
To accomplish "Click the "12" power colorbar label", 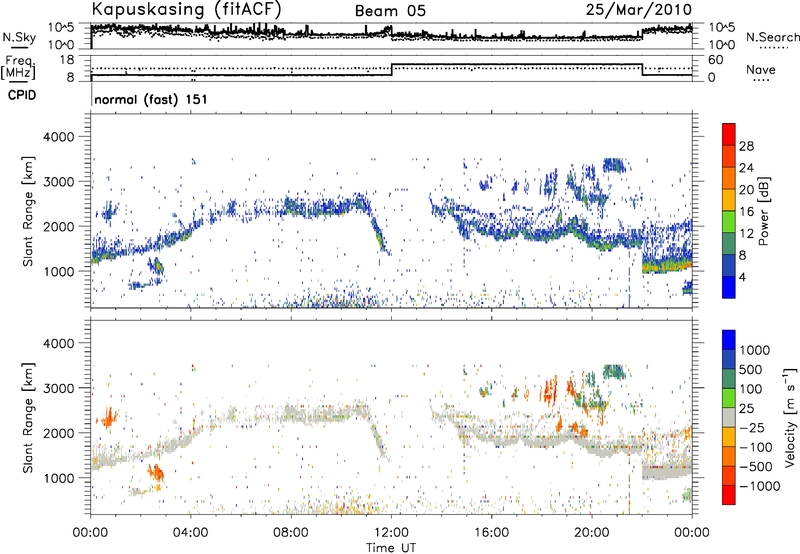I will [x=746, y=234].
